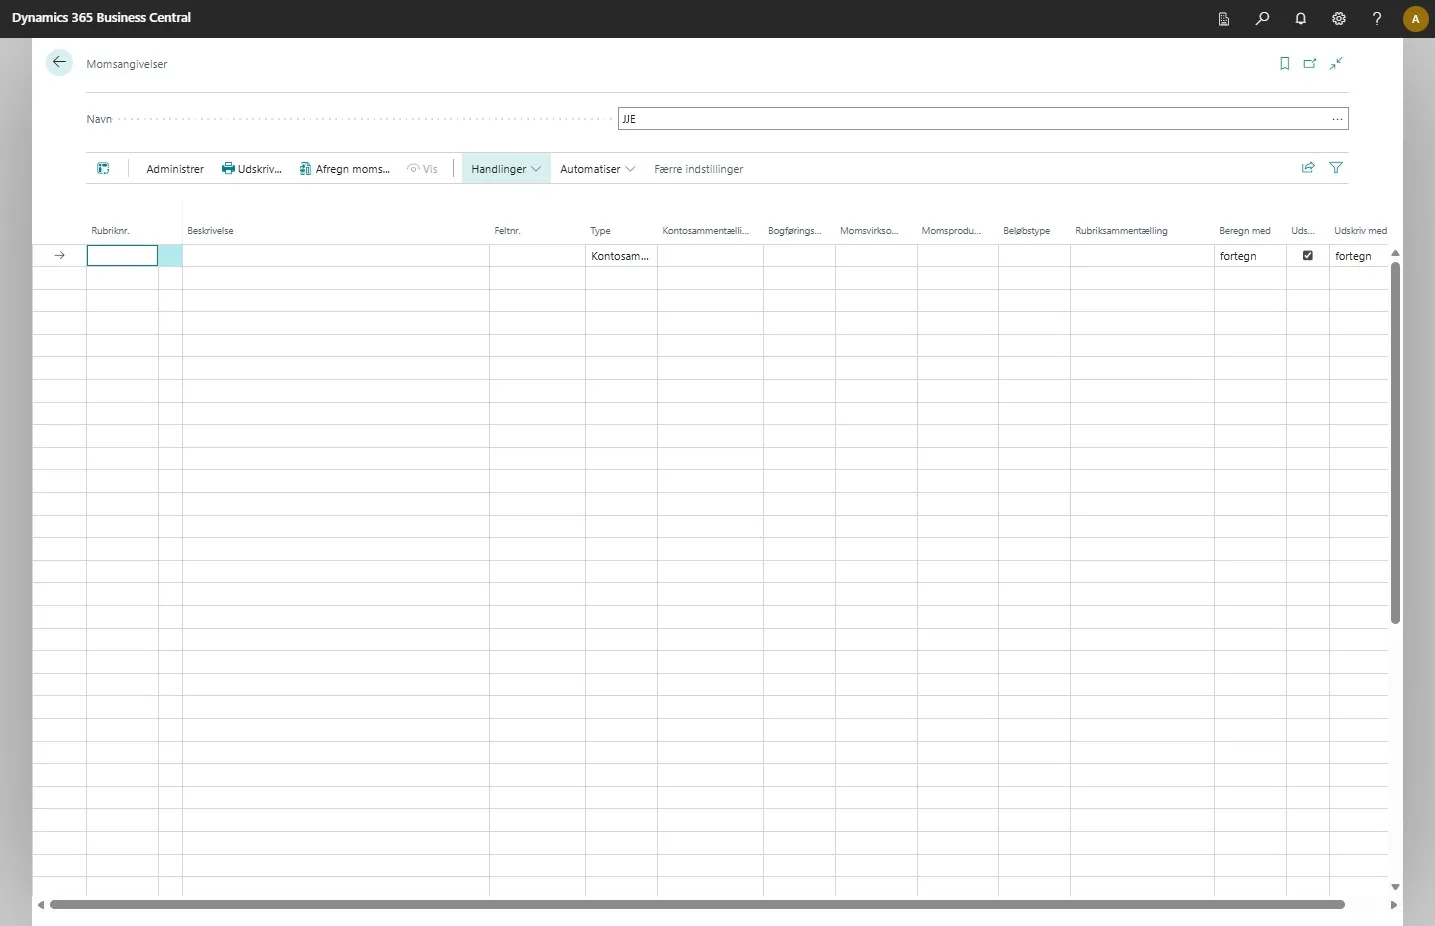Open the search magnifier in top bar

coord(1262,19)
